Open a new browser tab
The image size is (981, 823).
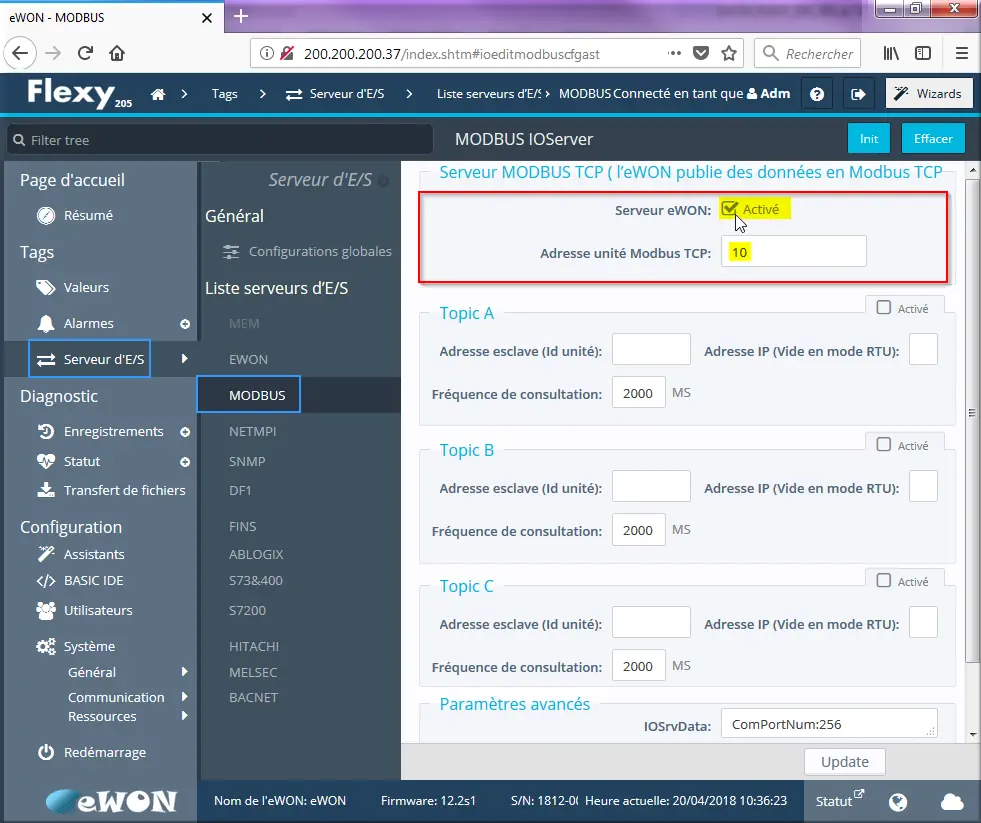241,17
